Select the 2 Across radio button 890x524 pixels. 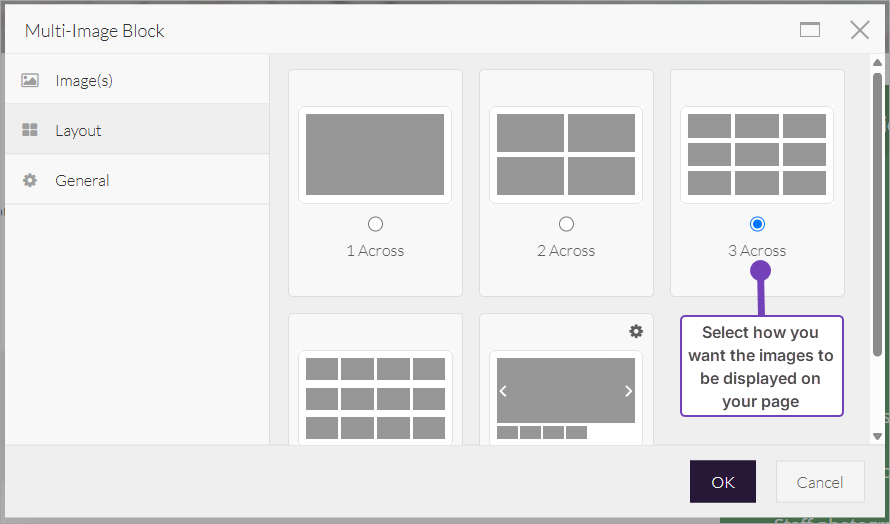pyautogui.click(x=566, y=224)
